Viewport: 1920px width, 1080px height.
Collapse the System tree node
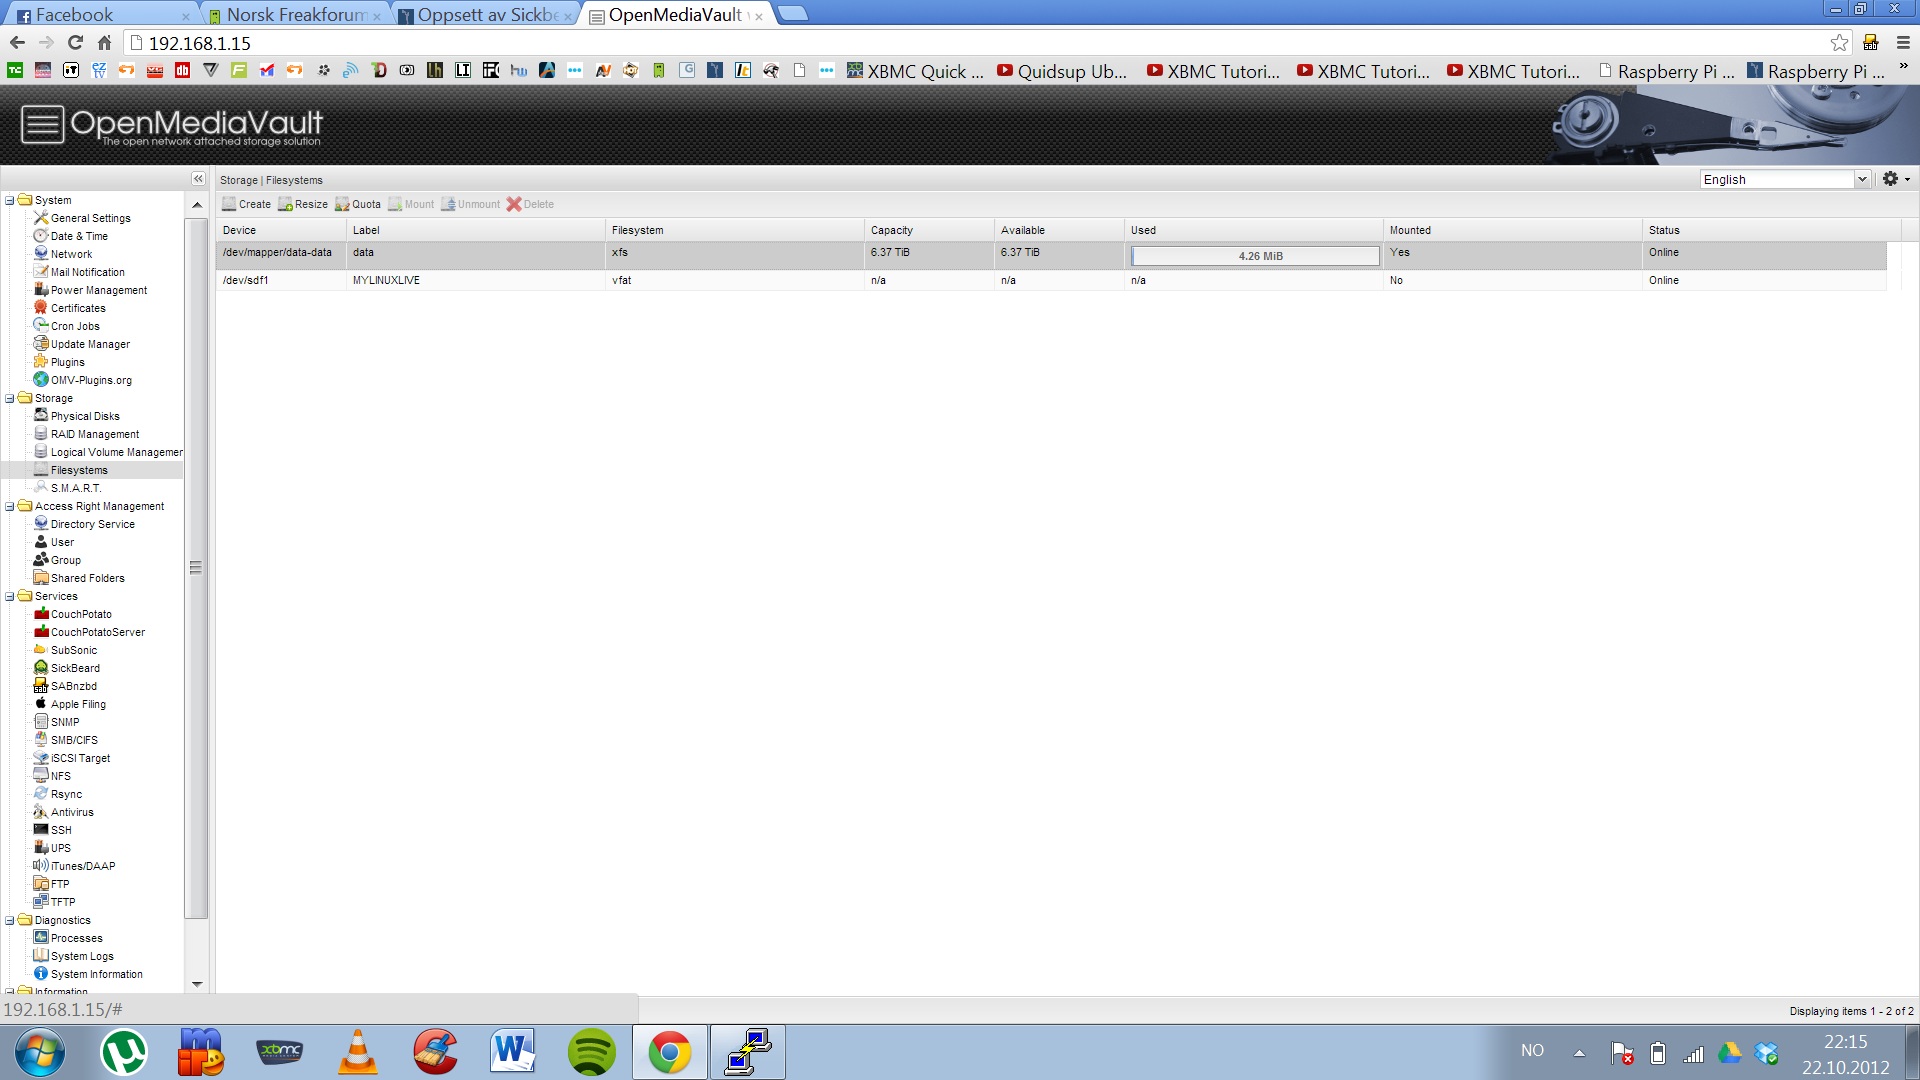click(x=10, y=200)
